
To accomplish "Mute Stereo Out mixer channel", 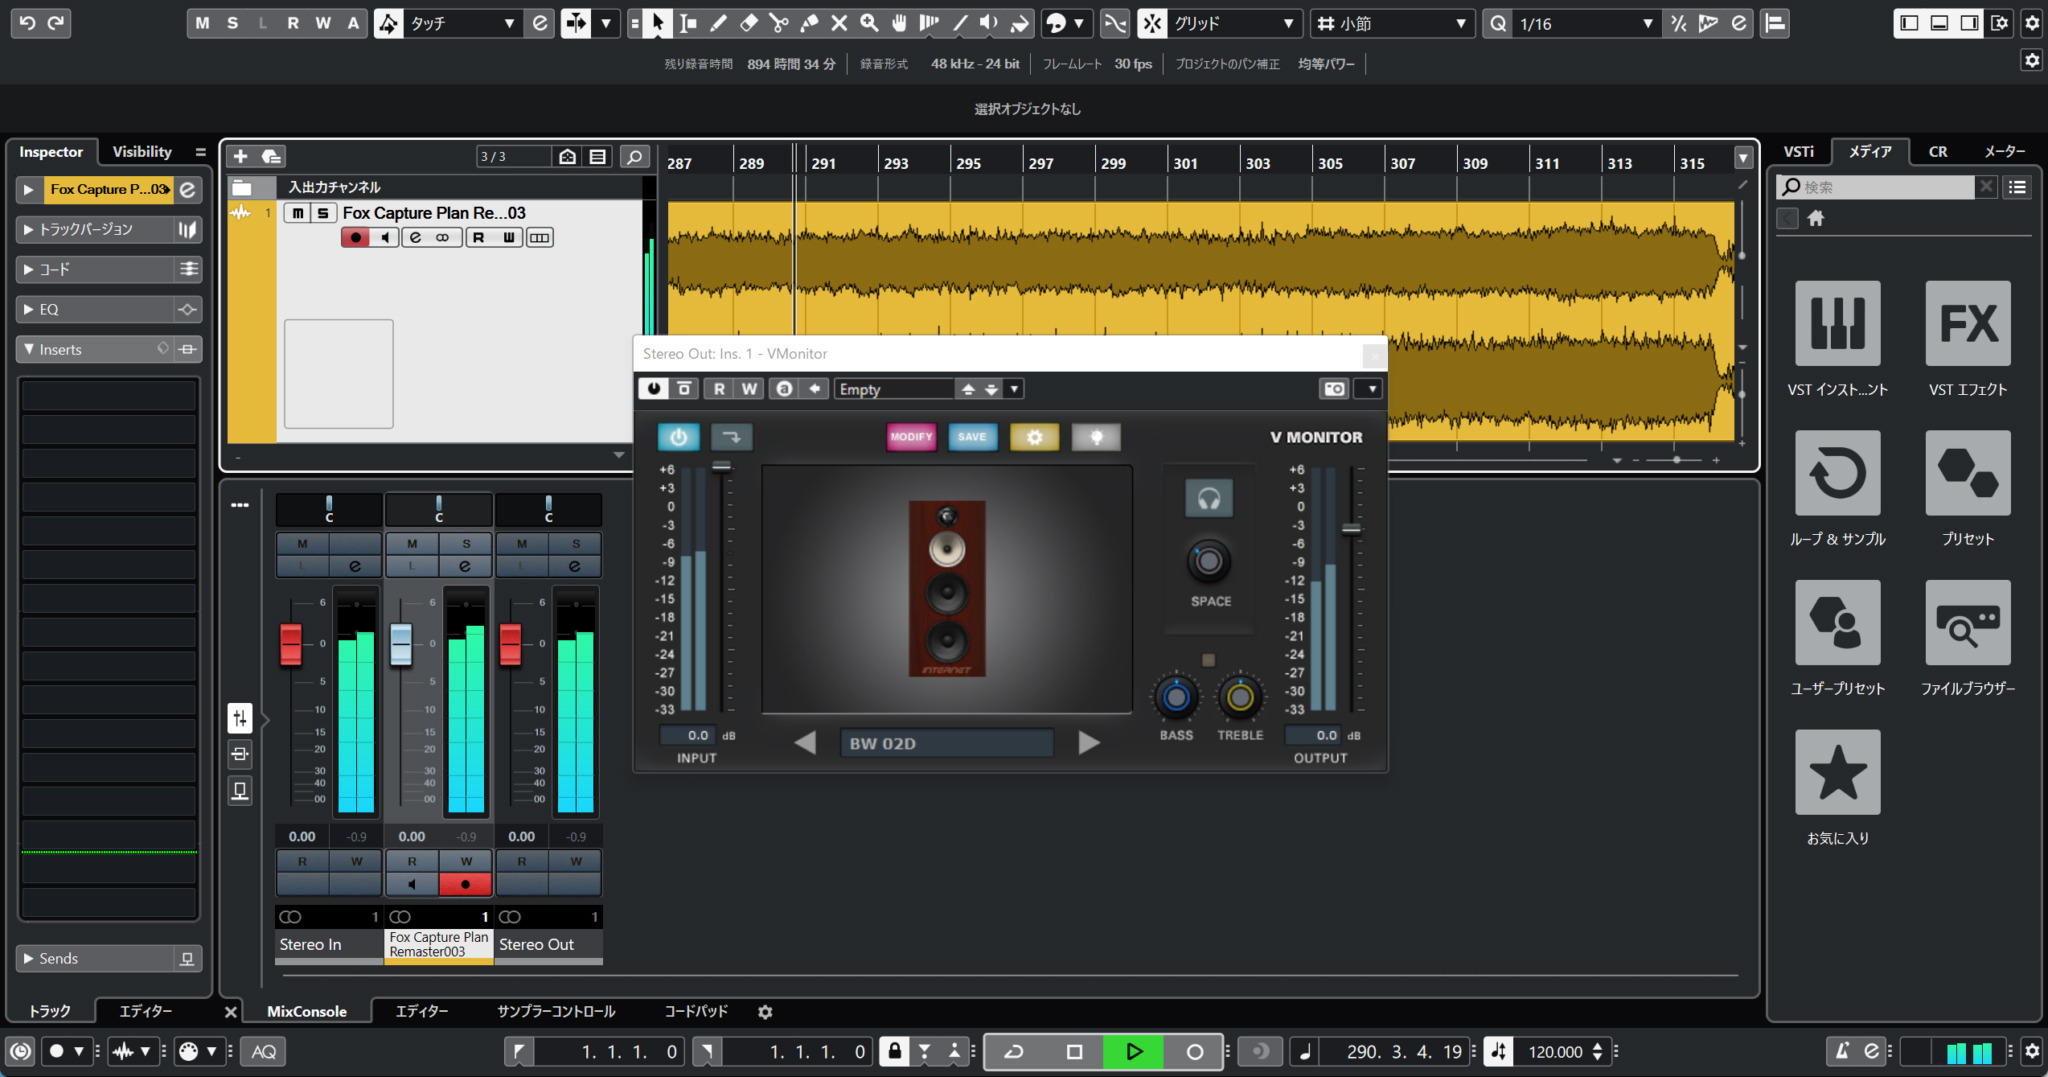I will (522, 544).
